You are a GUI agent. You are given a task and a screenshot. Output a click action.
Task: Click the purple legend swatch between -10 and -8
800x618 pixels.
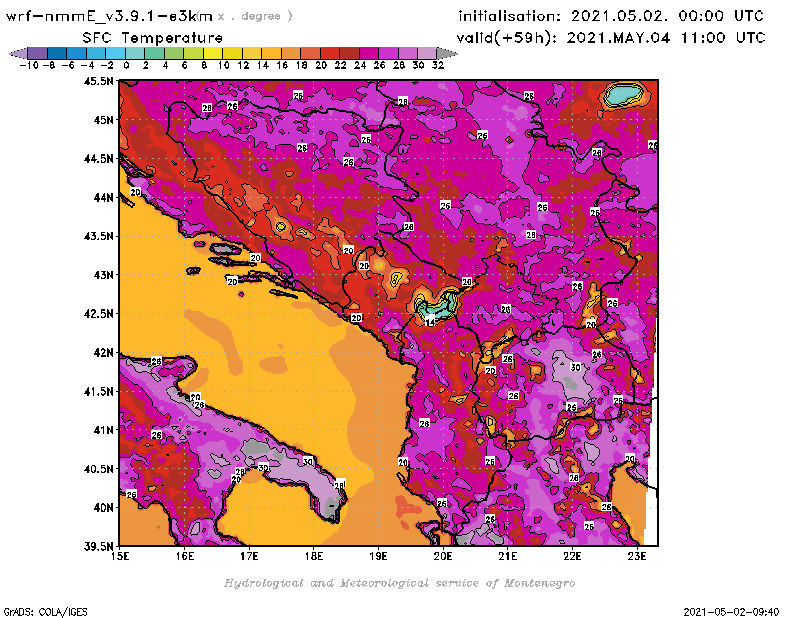37,53
